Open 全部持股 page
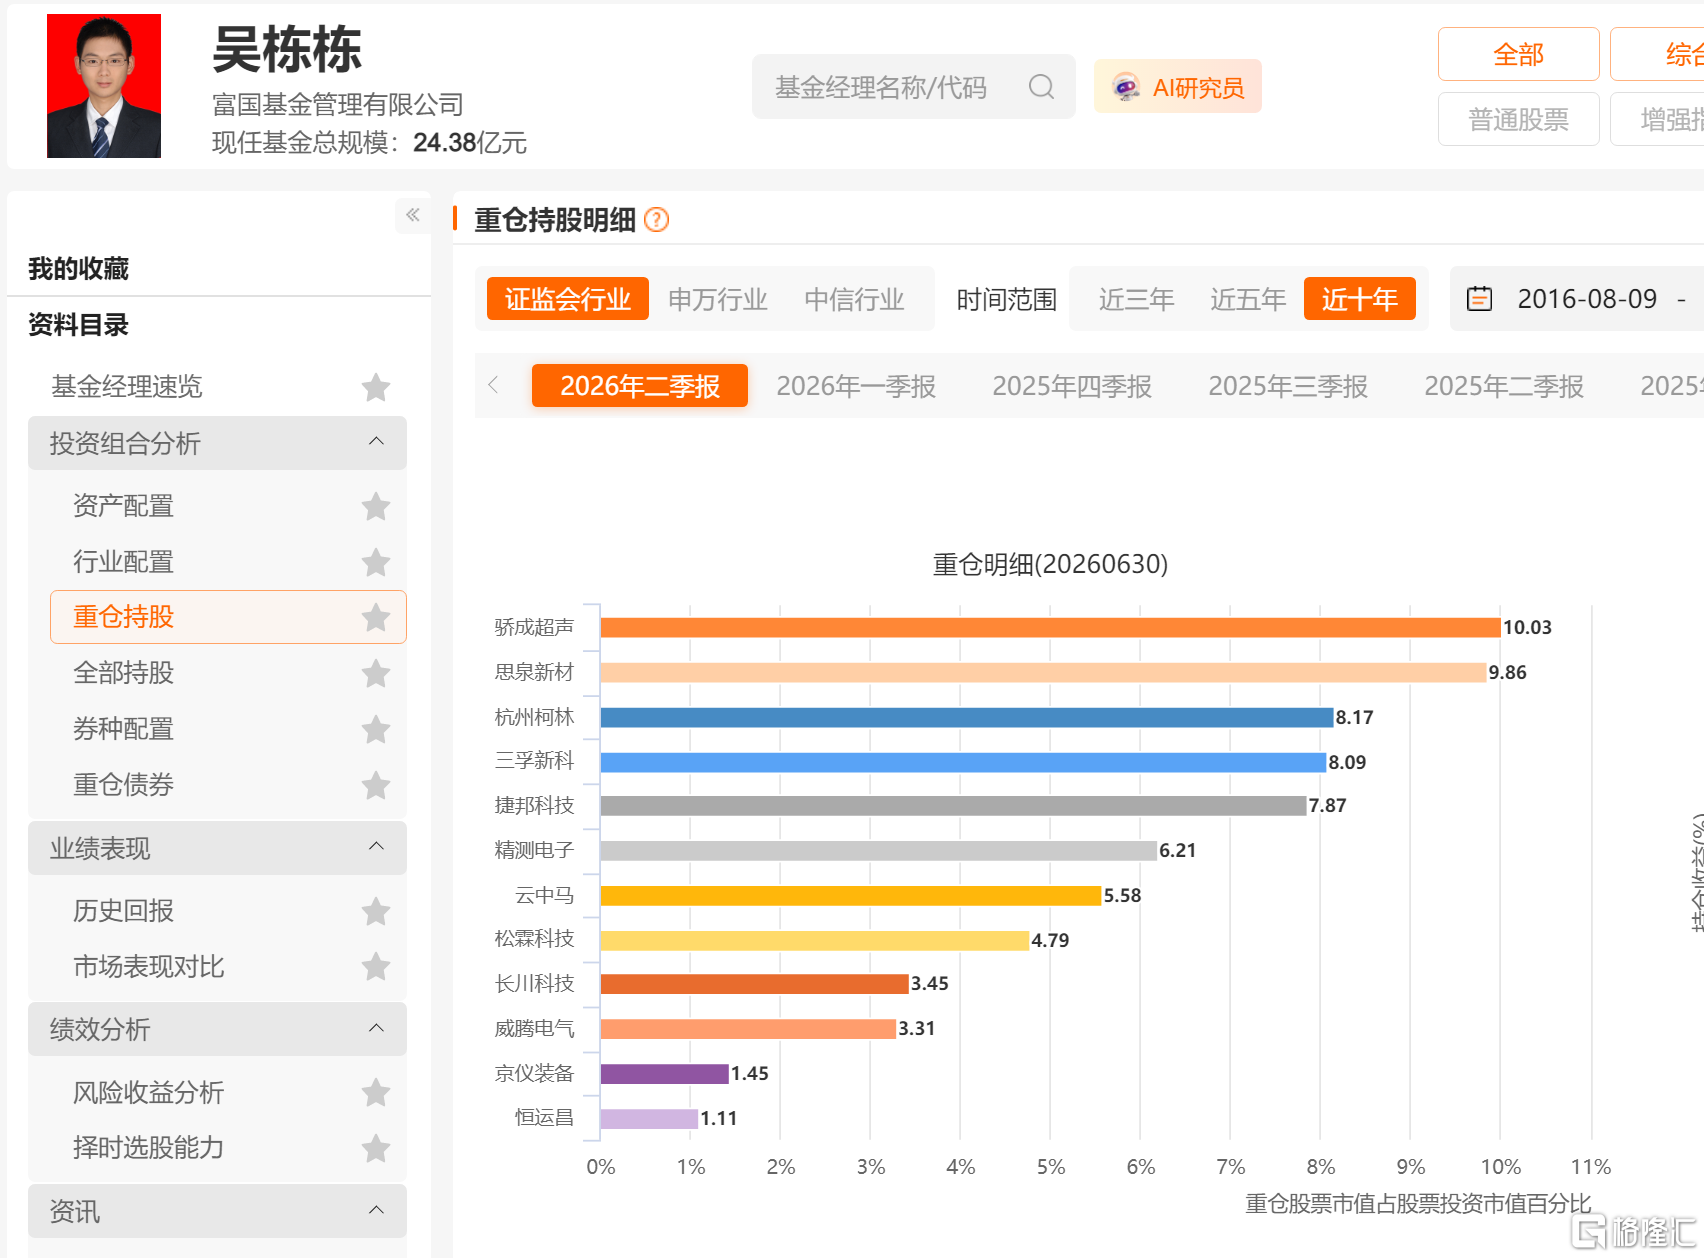Screen dimensions: 1704x1258 click(x=123, y=673)
